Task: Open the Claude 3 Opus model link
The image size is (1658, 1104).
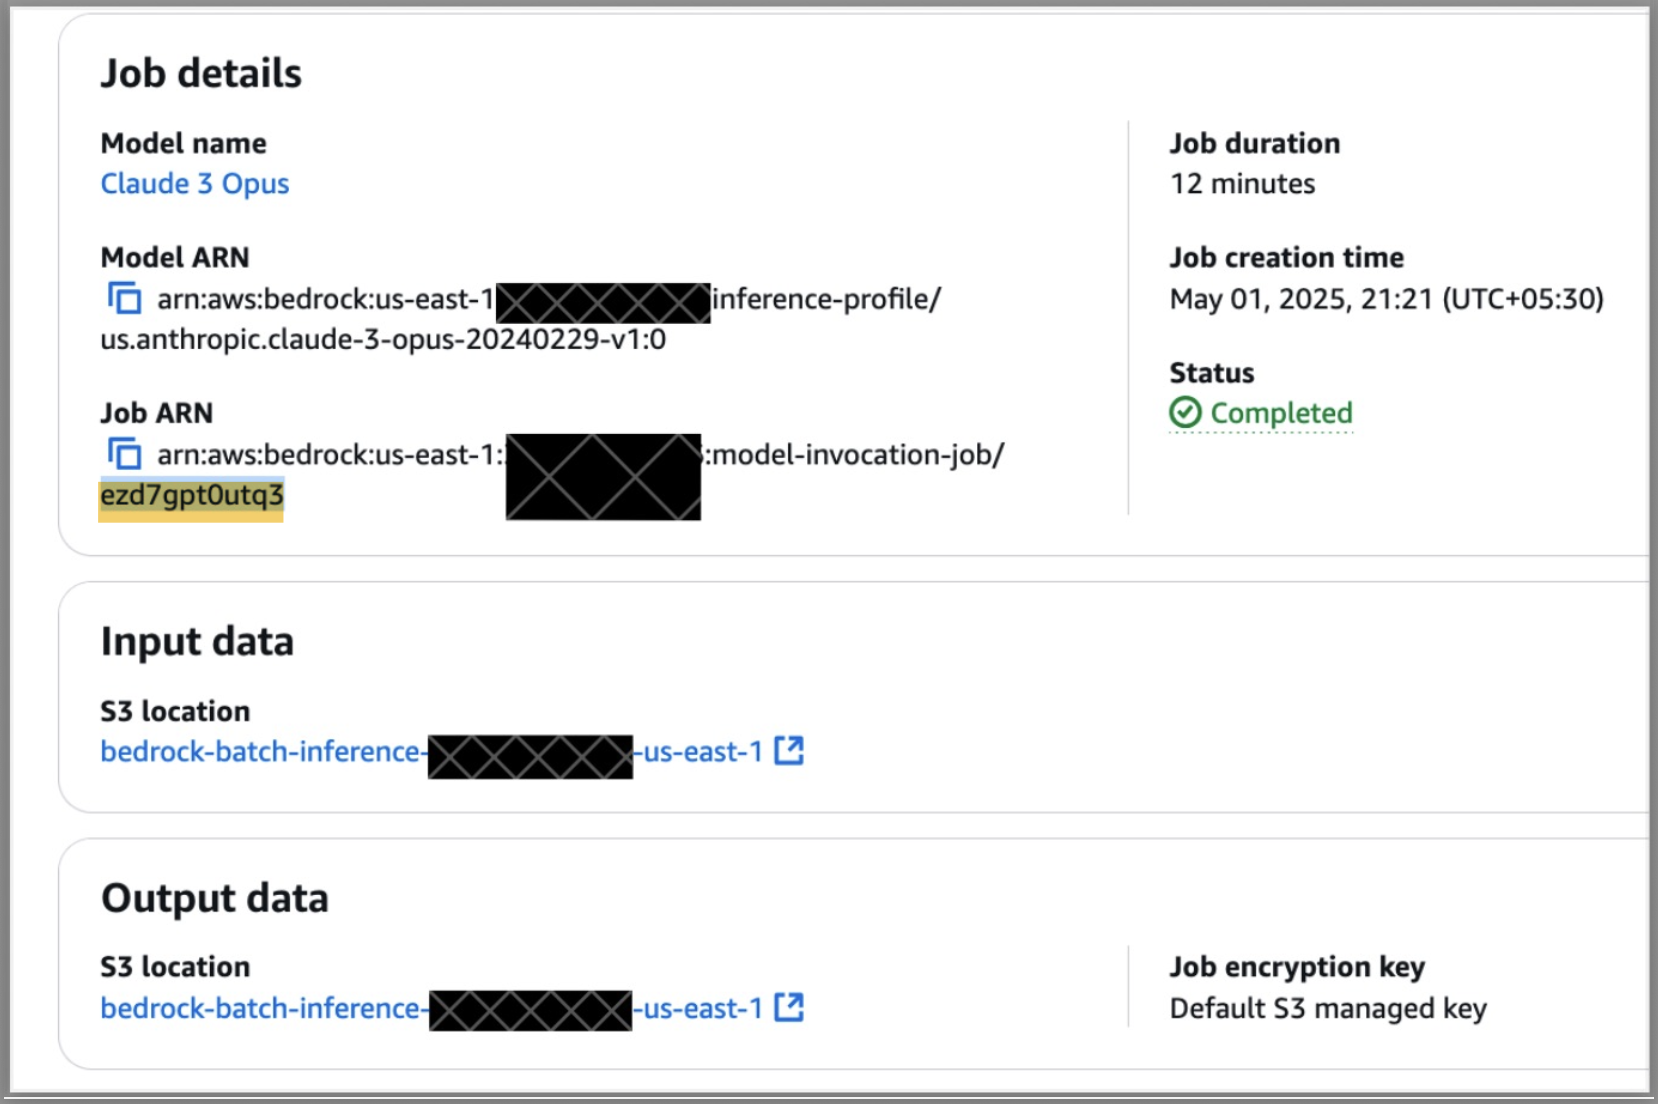Action: pyautogui.click(x=195, y=184)
